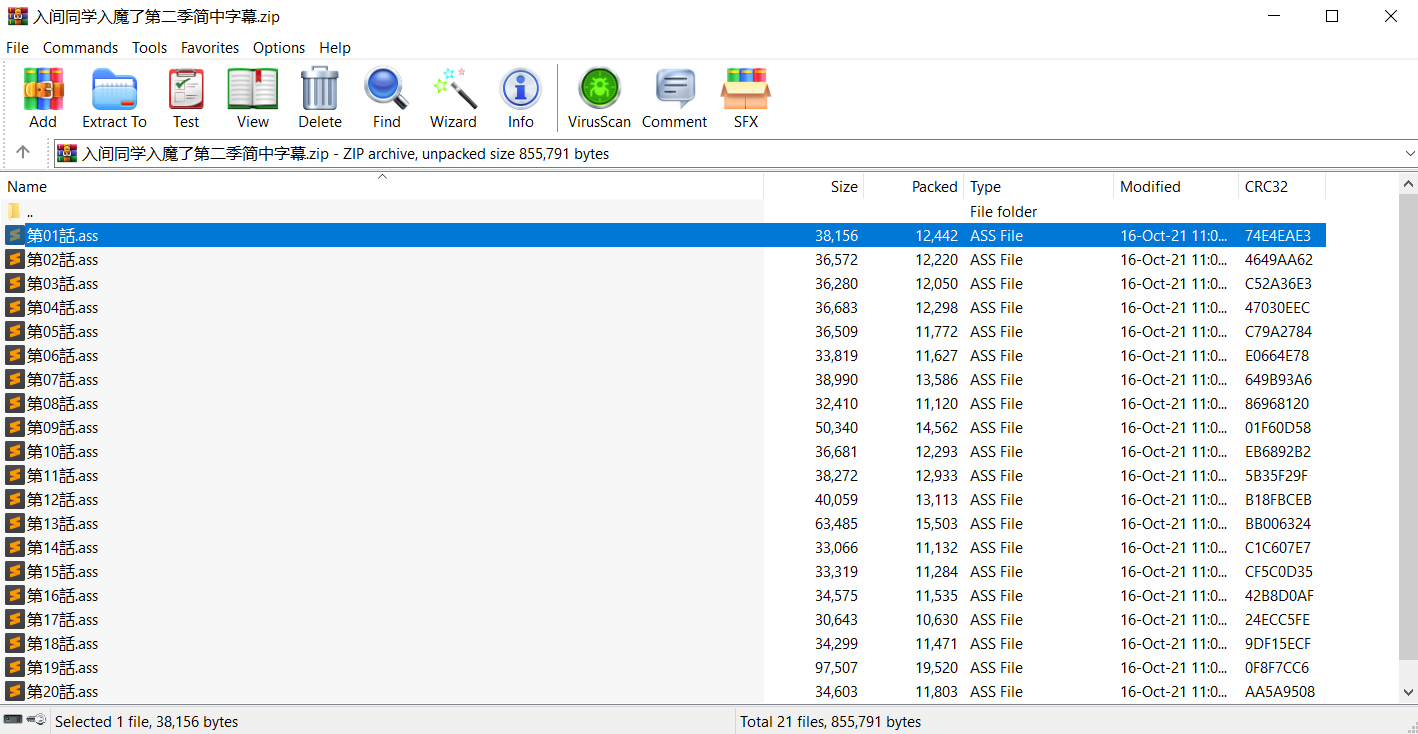Screen dimensions: 1418x734
Task: Open the Favorites menu
Action: click(210, 47)
